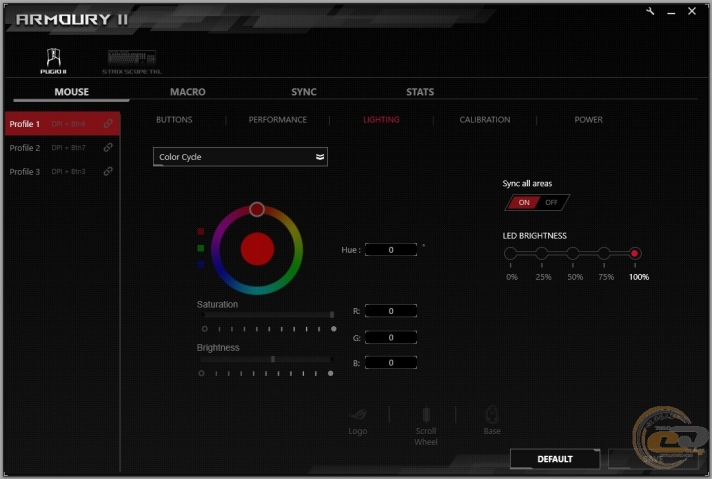The height and width of the screenshot is (479, 712).
Task: Close the Armoury II window
Action: click(x=692, y=11)
